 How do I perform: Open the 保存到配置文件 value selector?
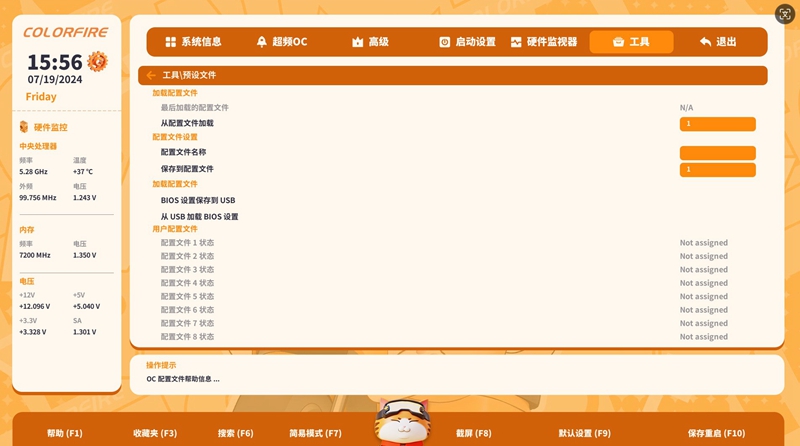[x=717, y=170]
